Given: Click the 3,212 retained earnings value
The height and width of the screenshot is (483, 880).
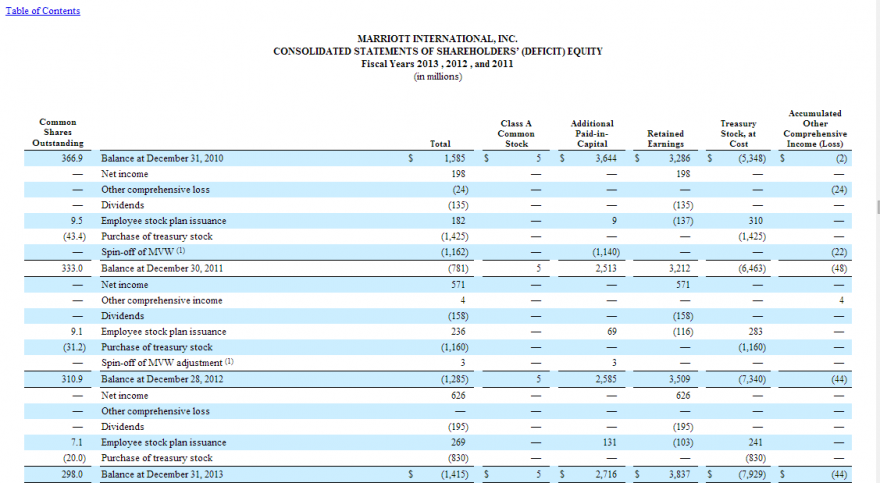Looking at the screenshot, I should point(679,268).
